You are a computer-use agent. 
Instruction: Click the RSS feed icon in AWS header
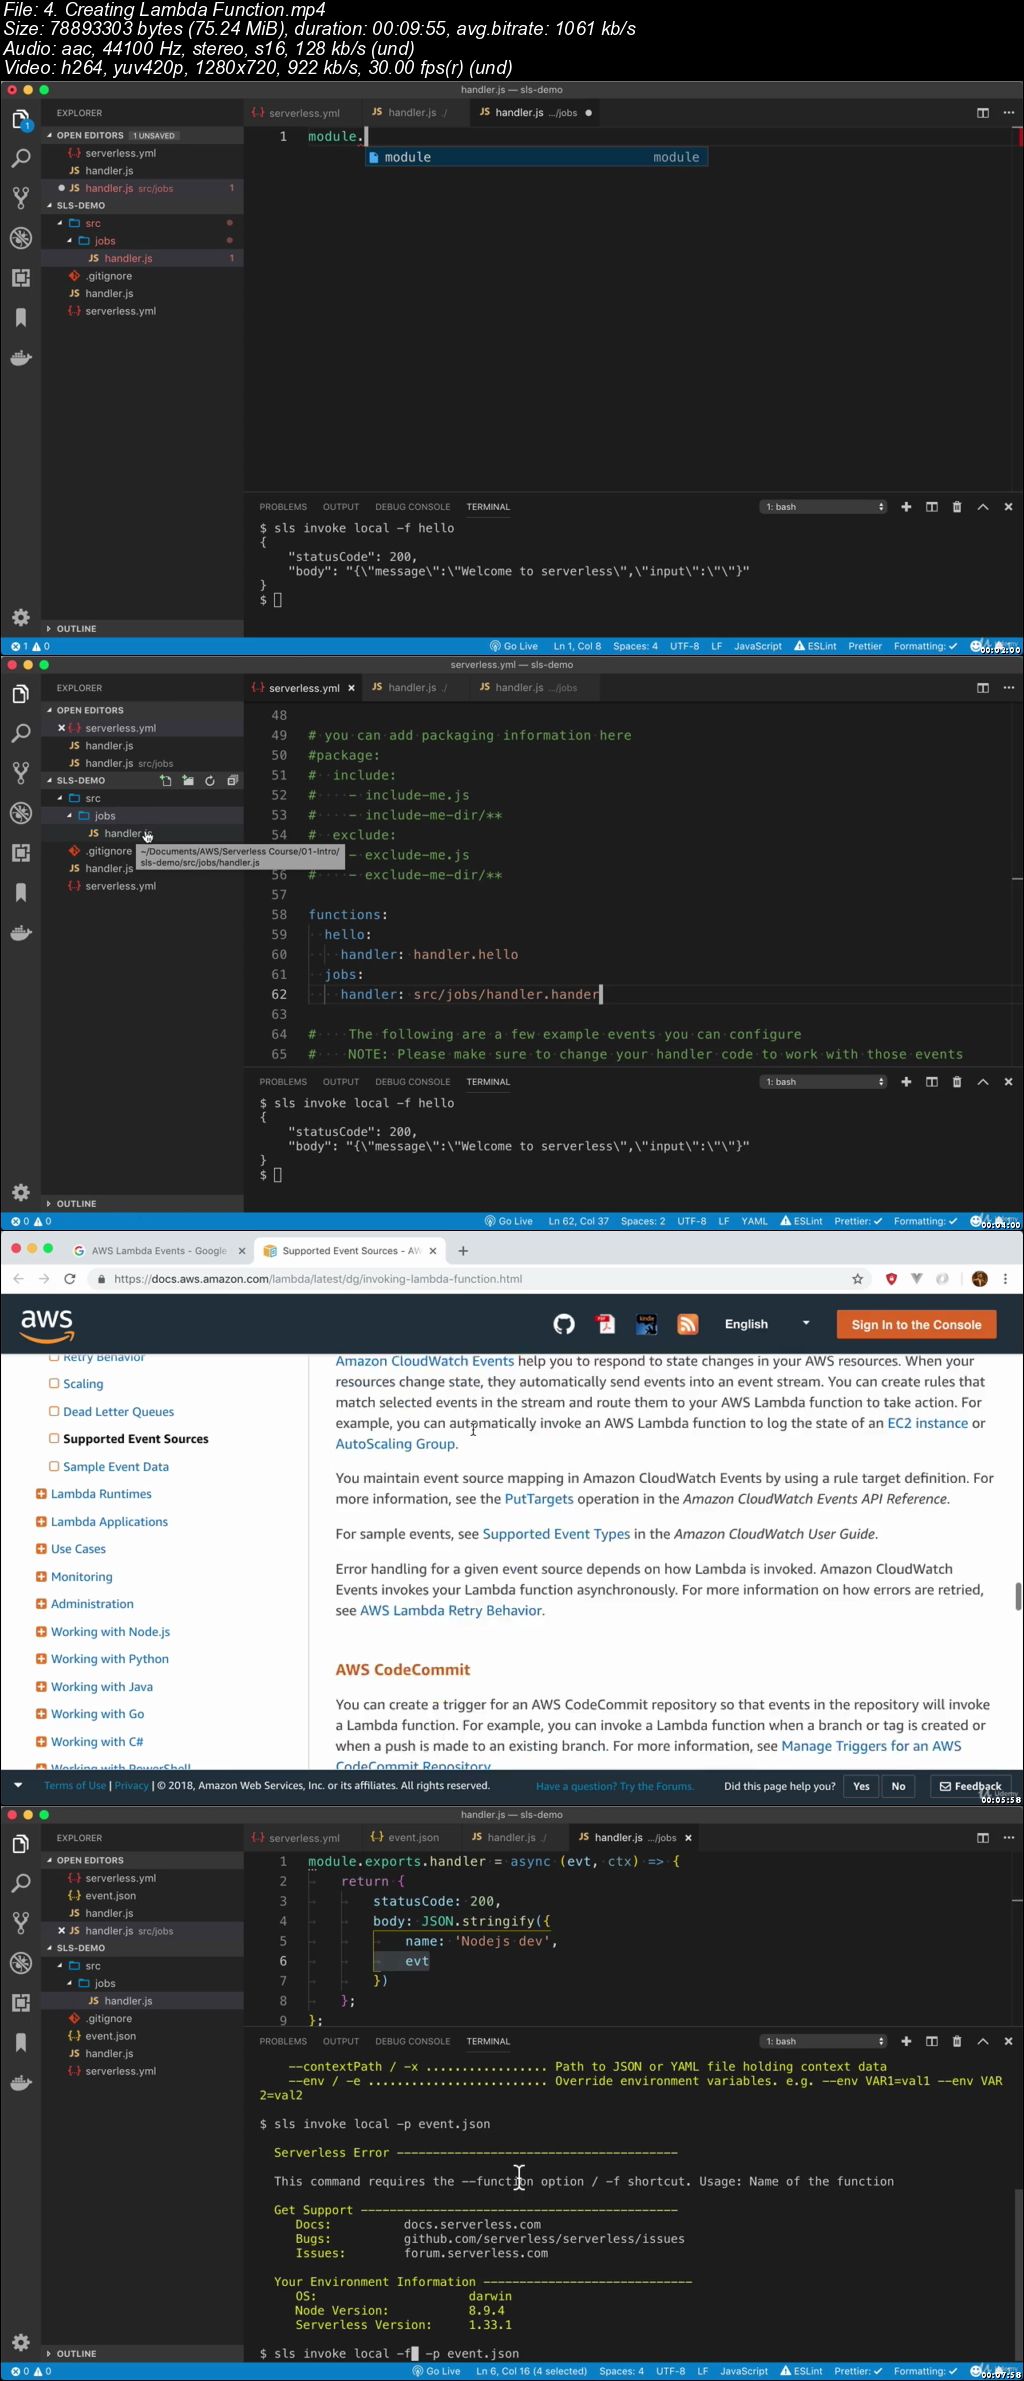[688, 1324]
